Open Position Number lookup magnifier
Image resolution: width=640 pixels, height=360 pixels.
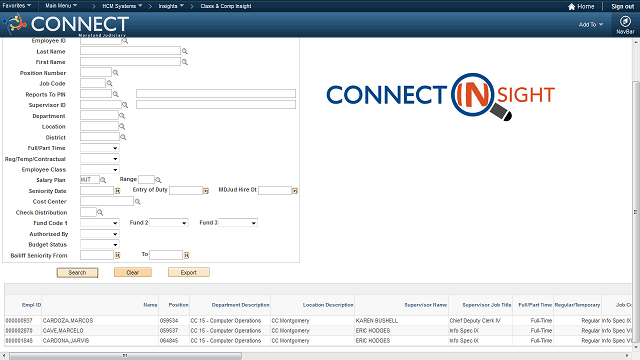click(x=116, y=73)
